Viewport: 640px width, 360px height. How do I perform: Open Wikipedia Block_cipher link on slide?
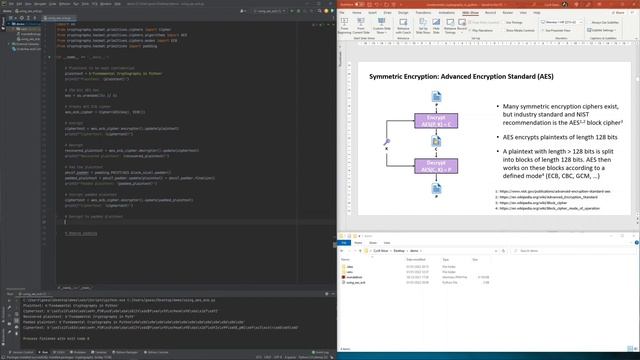coord(533,203)
